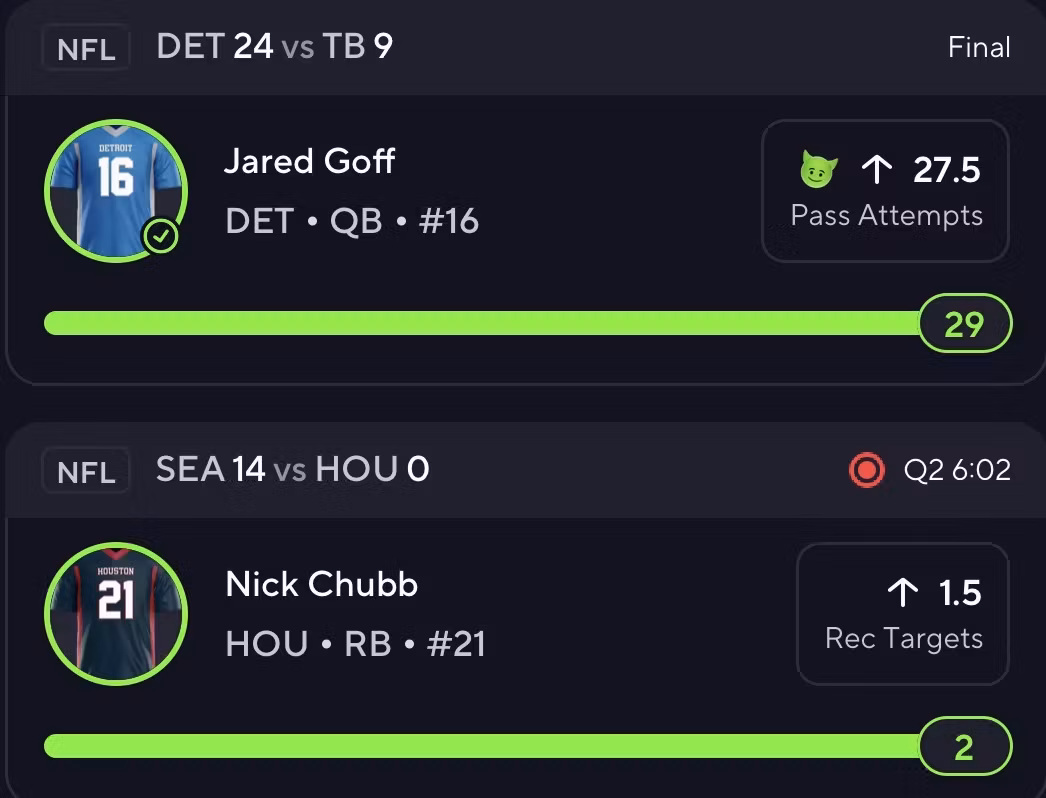Click the Nick Chubb player name
1046x798 pixels.
point(321,584)
